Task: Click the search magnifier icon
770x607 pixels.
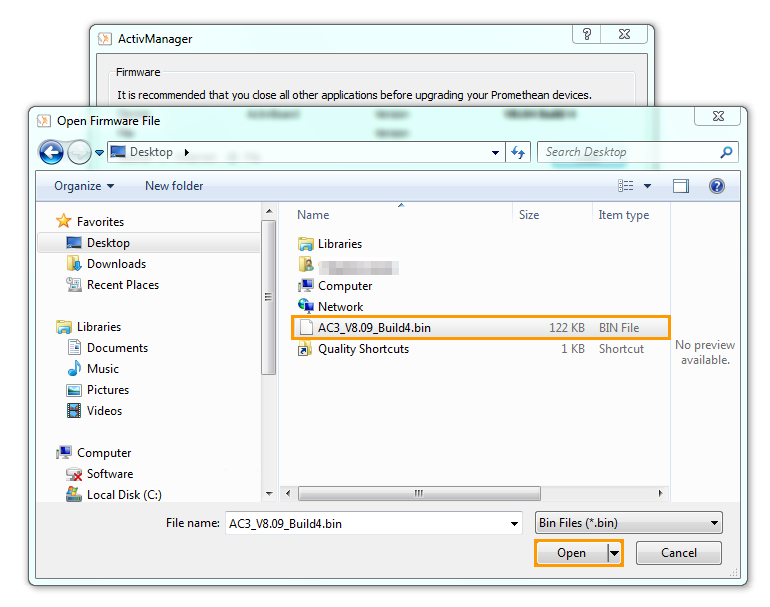Action: [x=726, y=152]
